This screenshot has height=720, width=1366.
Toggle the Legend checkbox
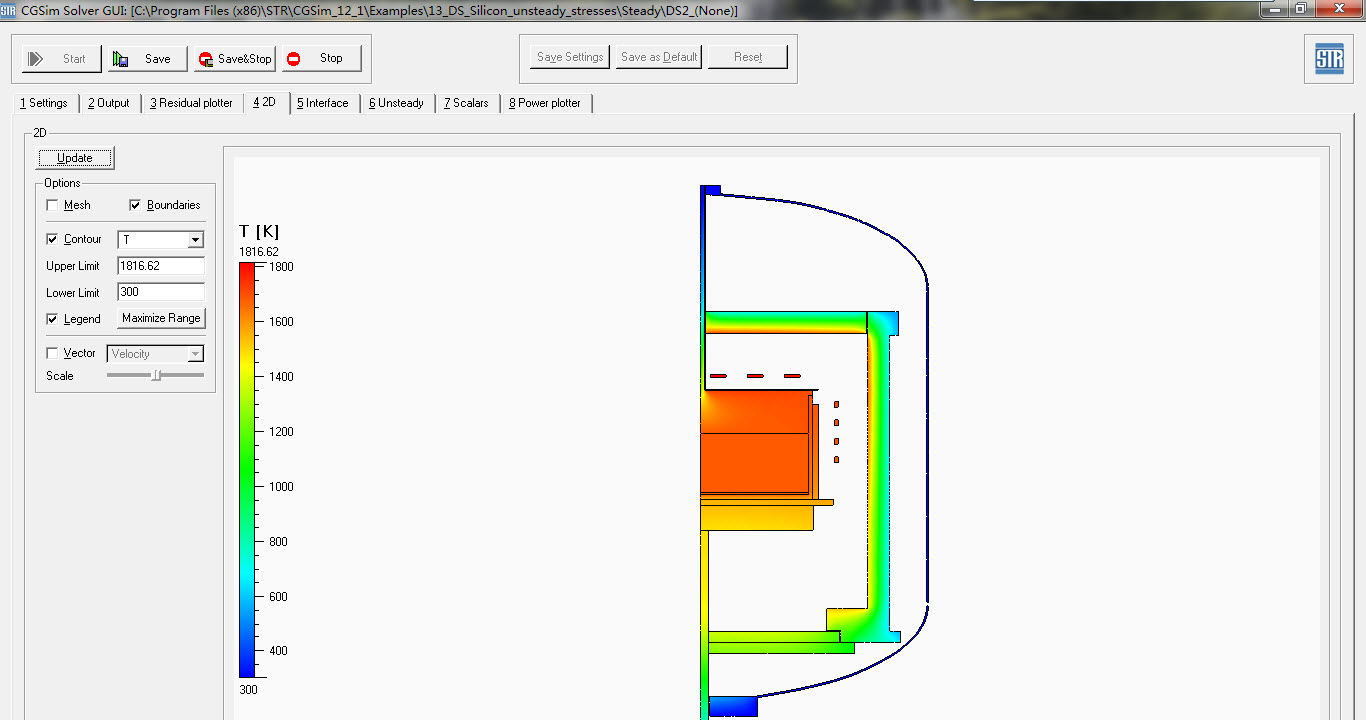tap(53, 319)
